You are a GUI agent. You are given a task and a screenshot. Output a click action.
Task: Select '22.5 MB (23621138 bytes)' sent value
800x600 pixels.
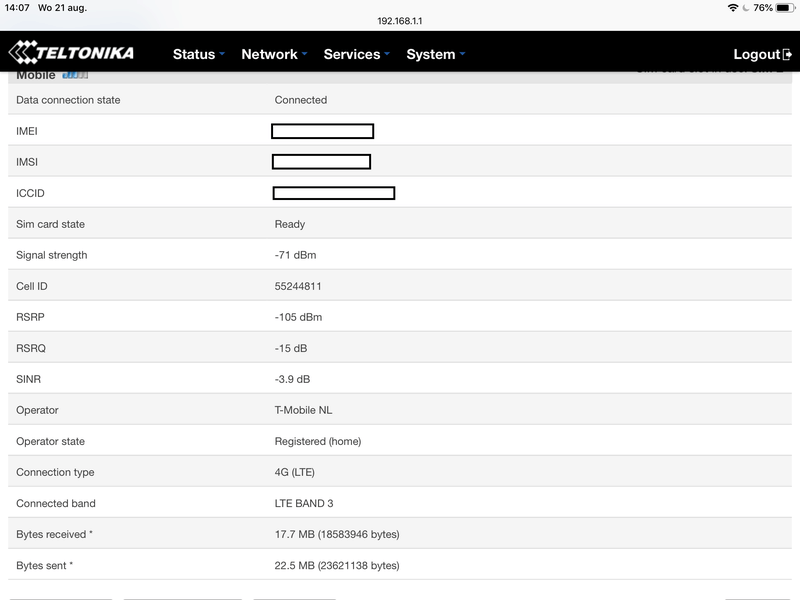[337, 565]
